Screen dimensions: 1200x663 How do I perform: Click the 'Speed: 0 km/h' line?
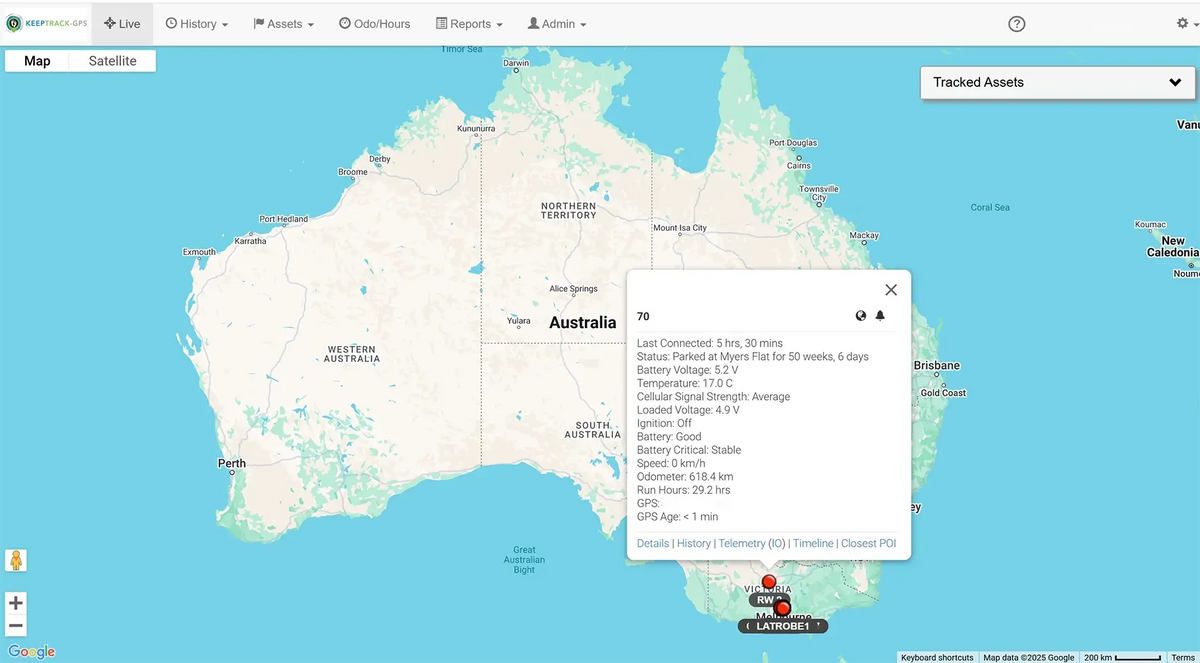672,463
